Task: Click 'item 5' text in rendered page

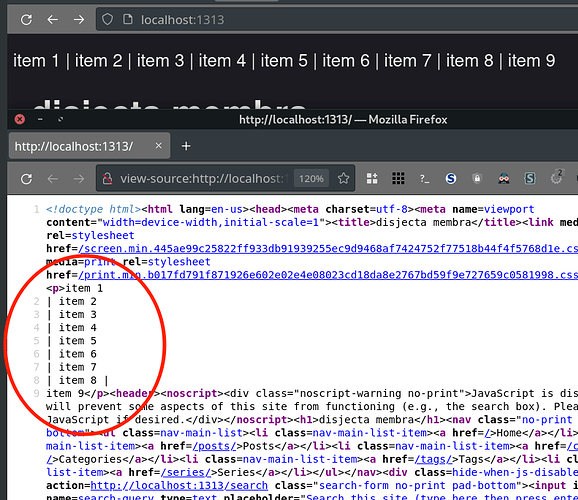Action: [x=284, y=60]
